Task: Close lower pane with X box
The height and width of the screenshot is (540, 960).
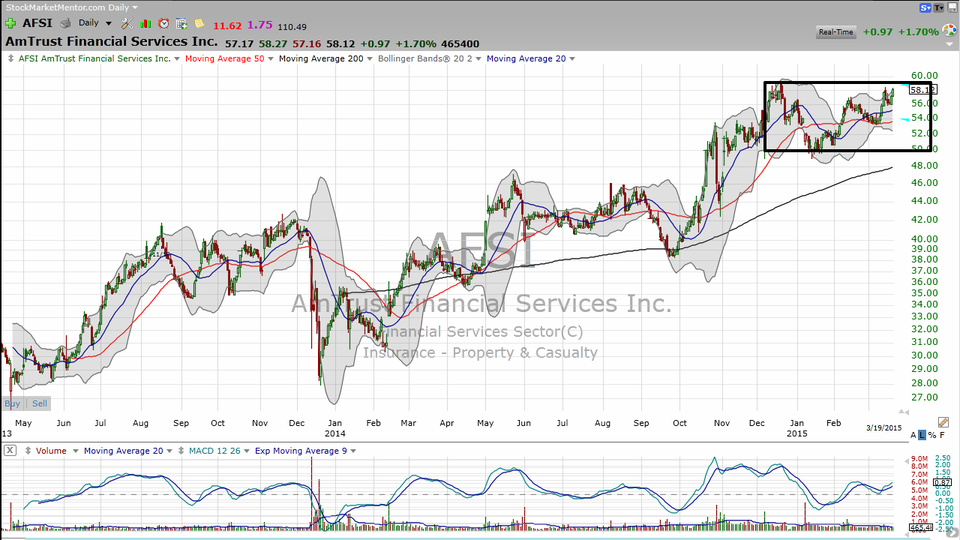Action: point(10,451)
